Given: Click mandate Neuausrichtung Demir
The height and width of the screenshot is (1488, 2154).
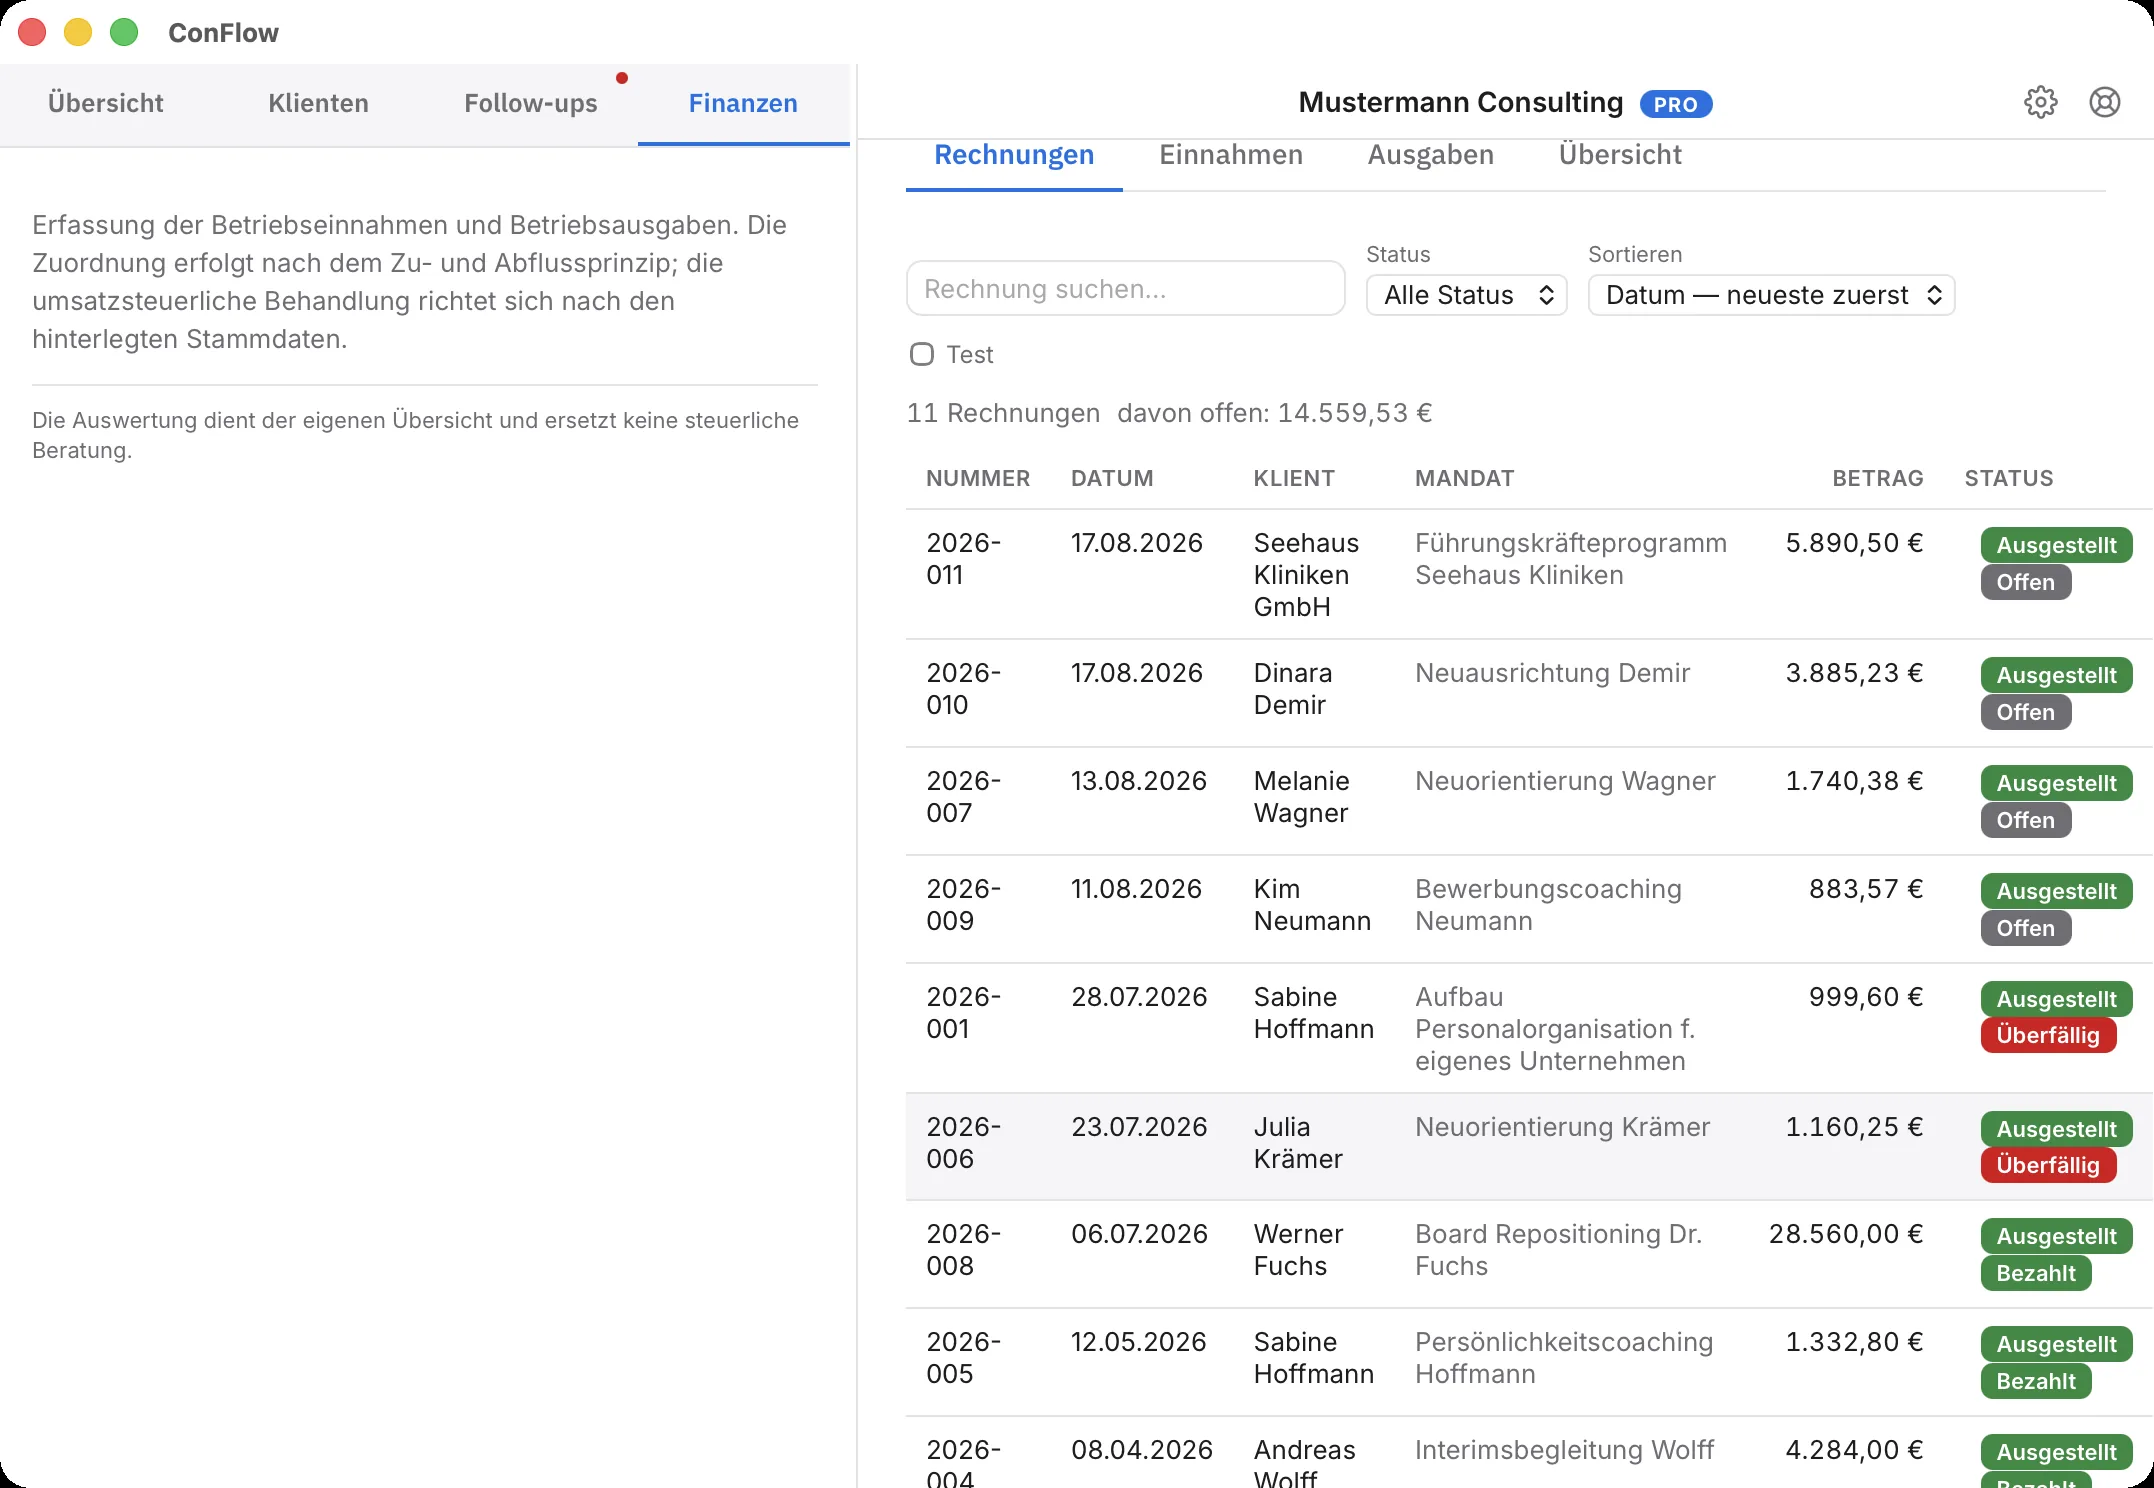Looking at the screenshot, I should pos(1552,673).
